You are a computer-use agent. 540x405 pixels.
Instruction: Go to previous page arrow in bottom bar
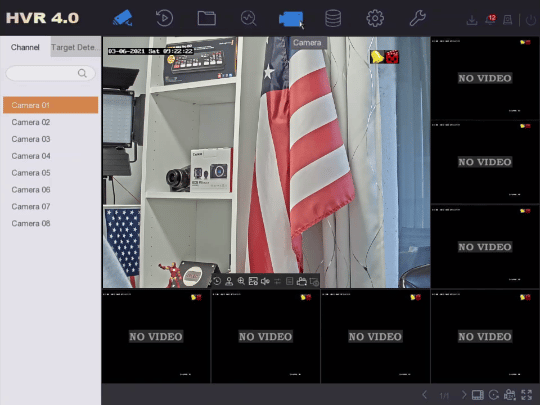click(425, 395)
